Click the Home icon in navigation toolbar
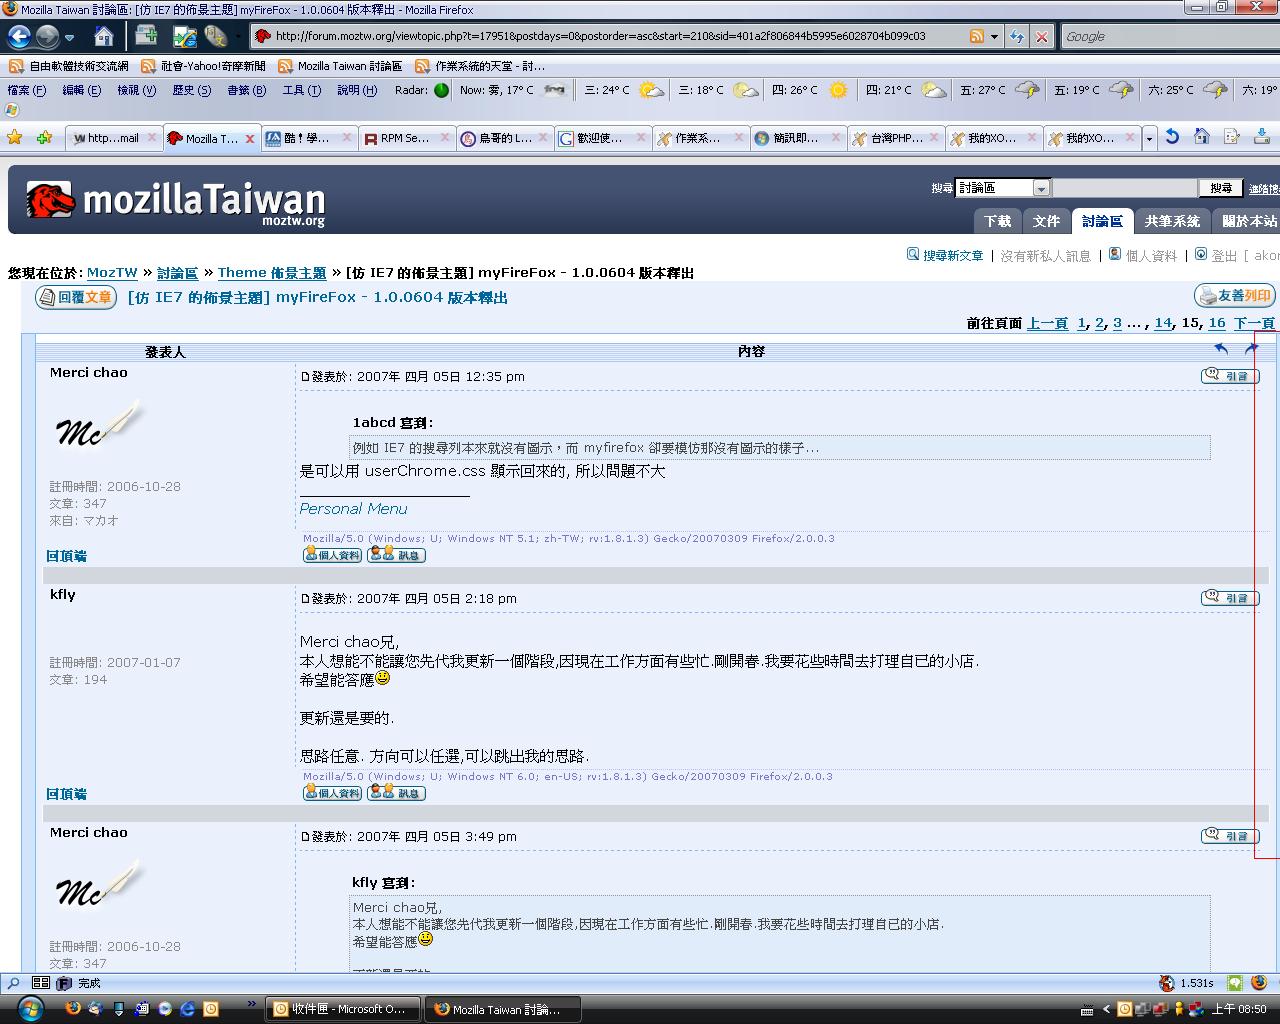Image resolution: width=1280 pixels, height=1024 pixels. coord(104,37)
